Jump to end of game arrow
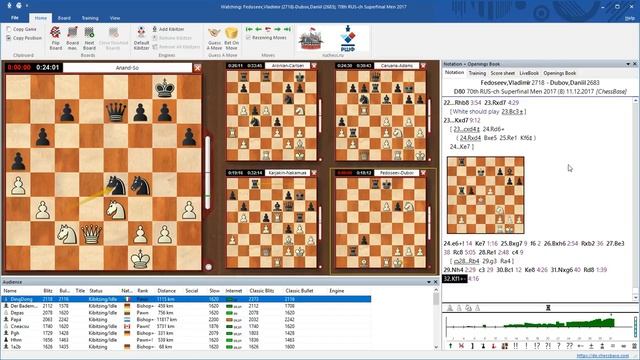 (287, 29)
